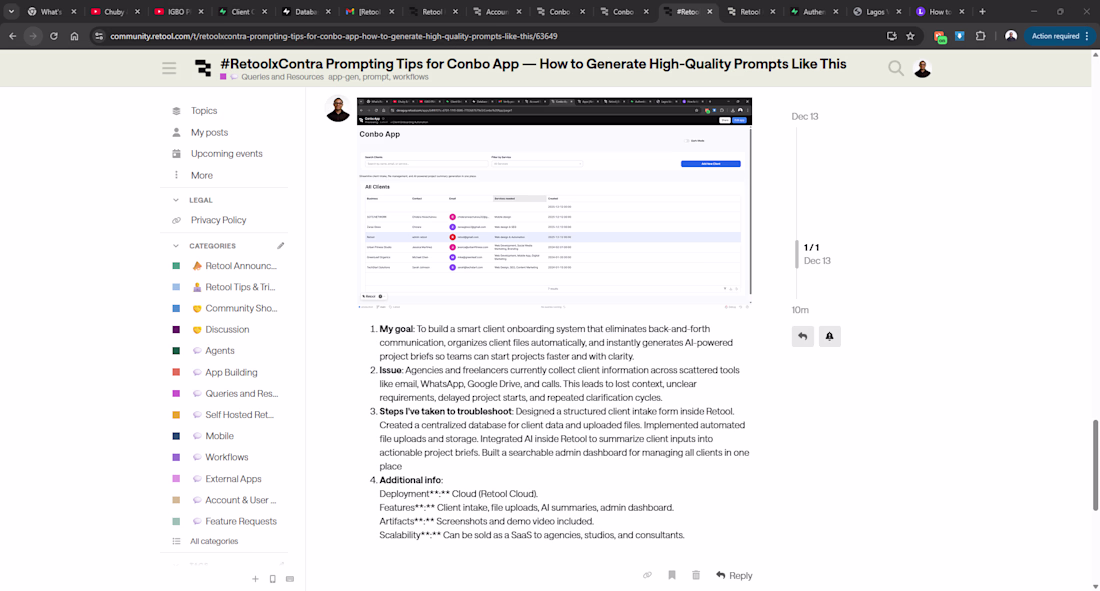Click the topic title in header
The height and width of the screenshot is (591, 1100).
[533, 64]
